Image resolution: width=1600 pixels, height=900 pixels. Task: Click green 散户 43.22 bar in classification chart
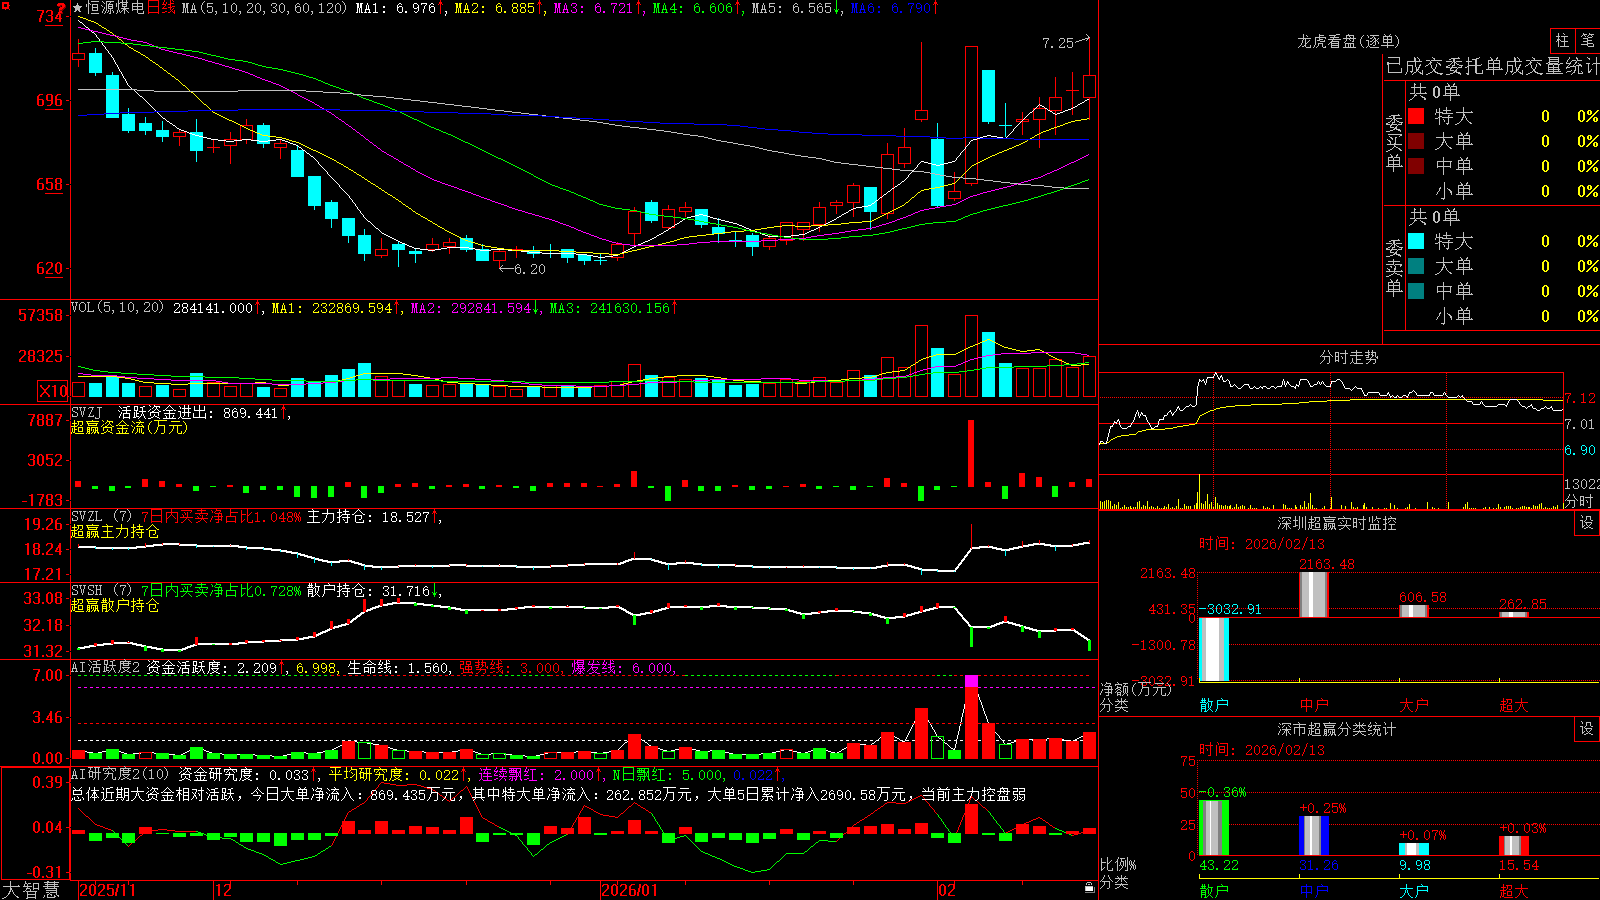[1214, 828]
